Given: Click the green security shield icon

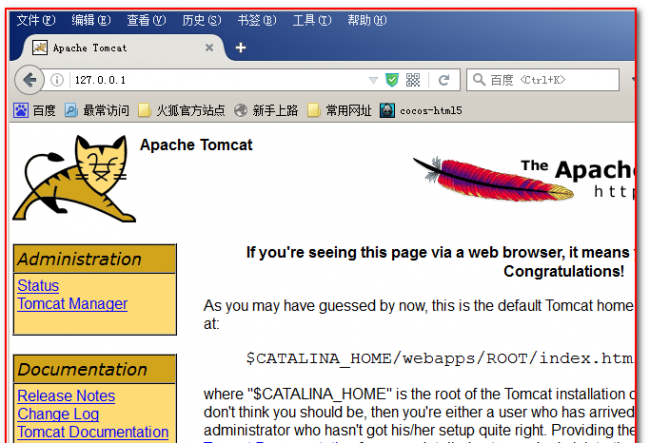Looking at the screenshot, I should (392, 80).
